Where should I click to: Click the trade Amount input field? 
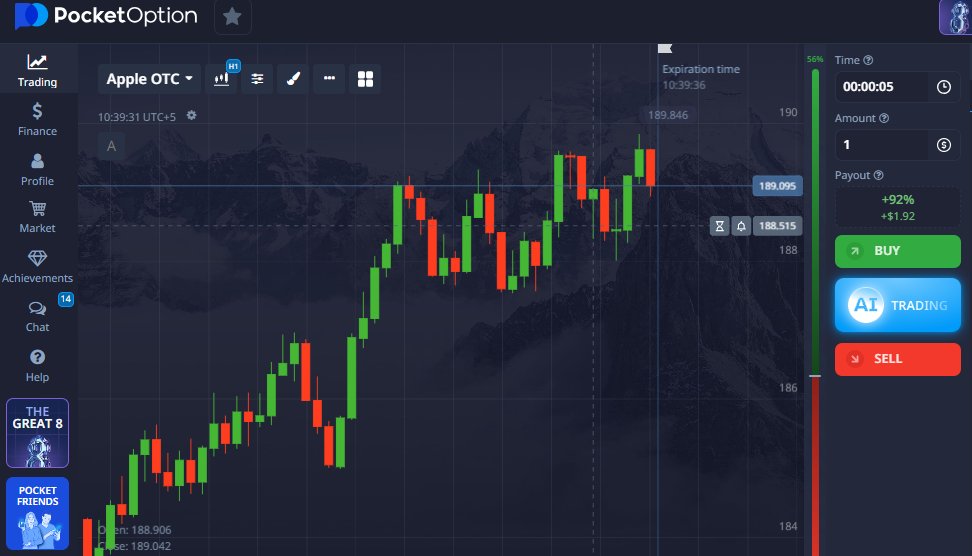883,145
